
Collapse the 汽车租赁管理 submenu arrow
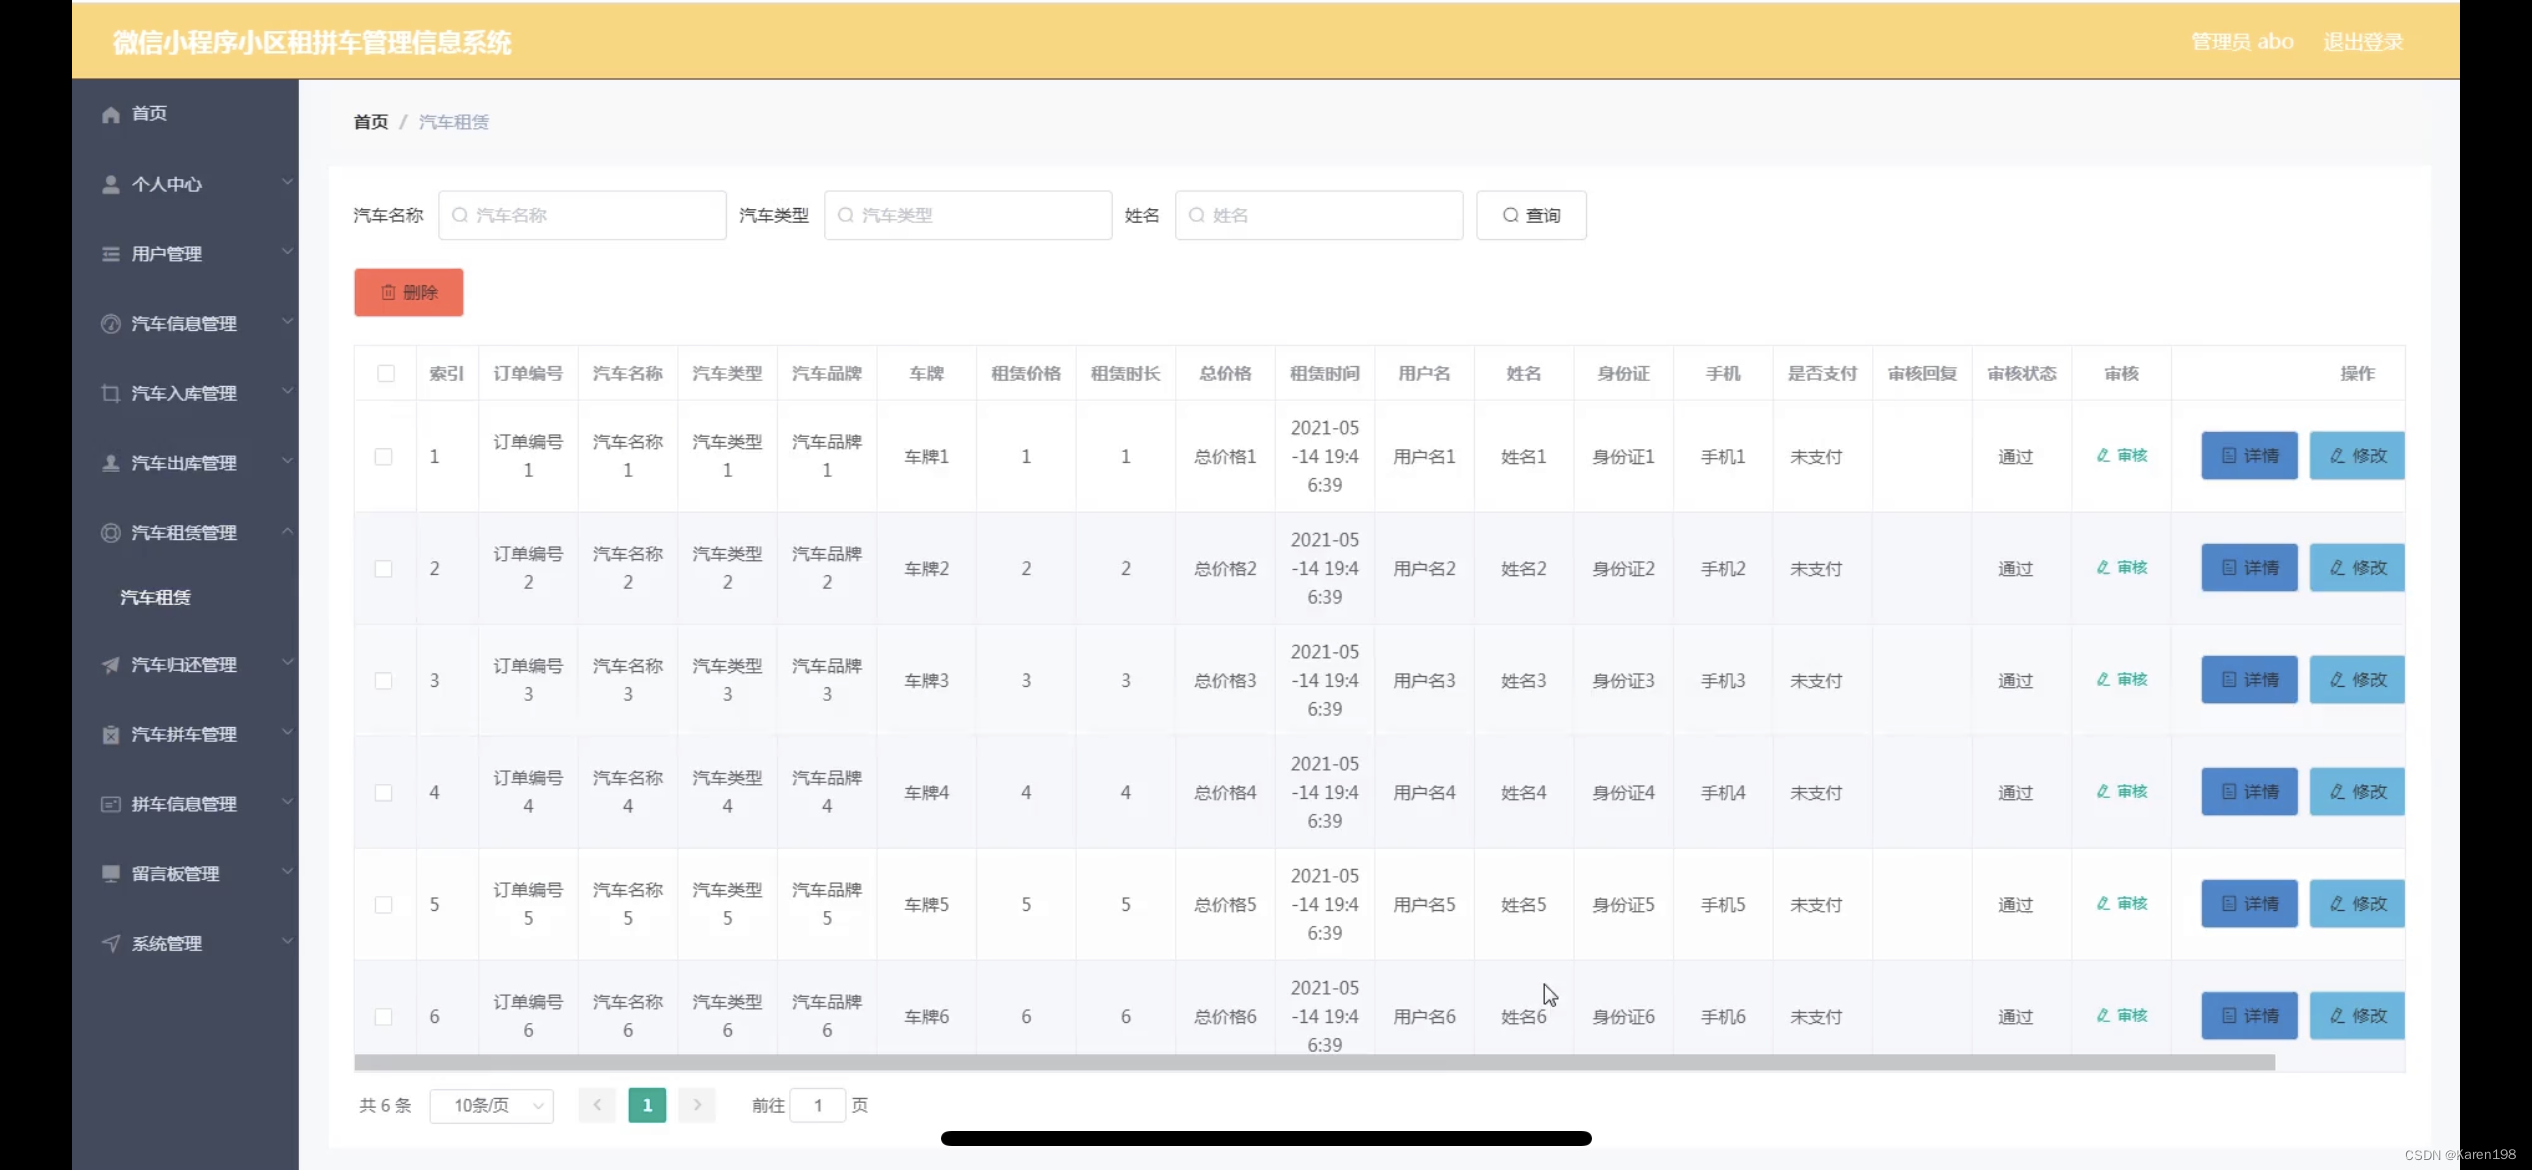[x=287, y=530]
